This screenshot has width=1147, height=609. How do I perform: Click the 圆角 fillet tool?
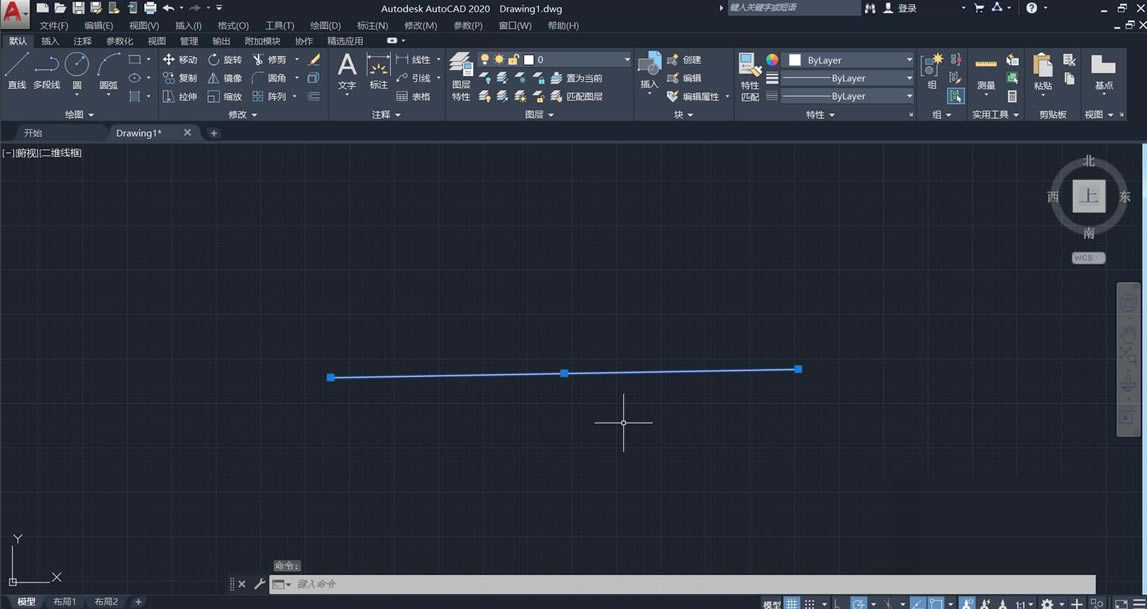point(269,78)
